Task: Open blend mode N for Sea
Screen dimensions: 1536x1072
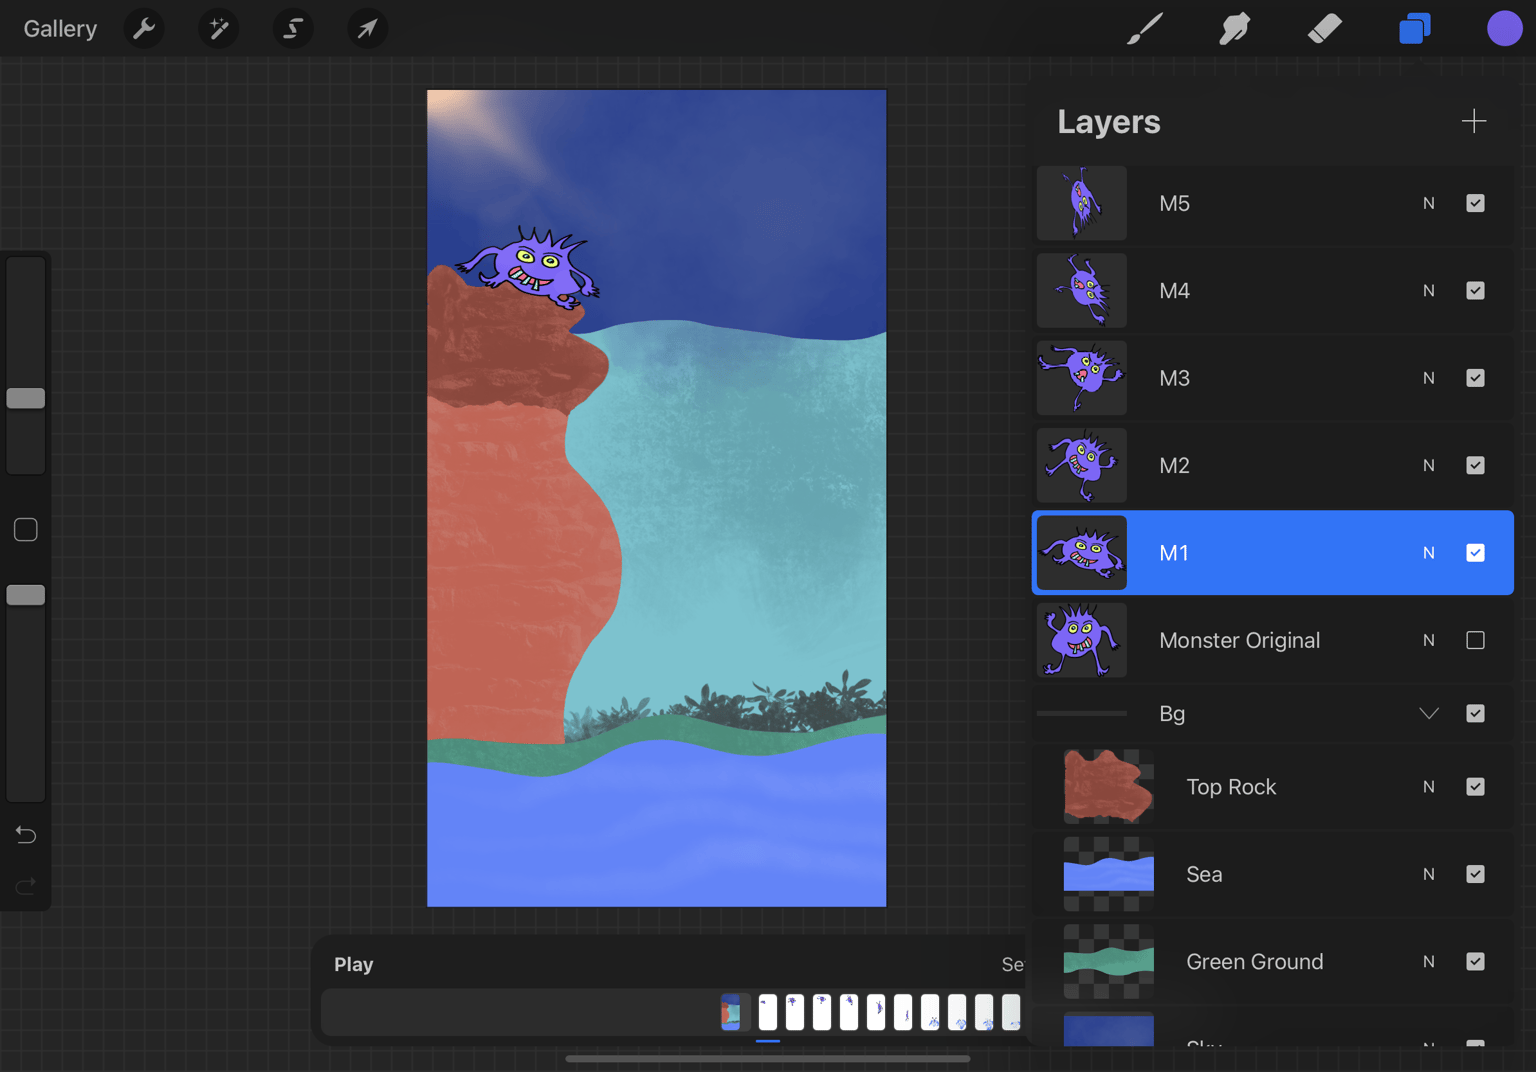Action: [x=1429, y=874]
